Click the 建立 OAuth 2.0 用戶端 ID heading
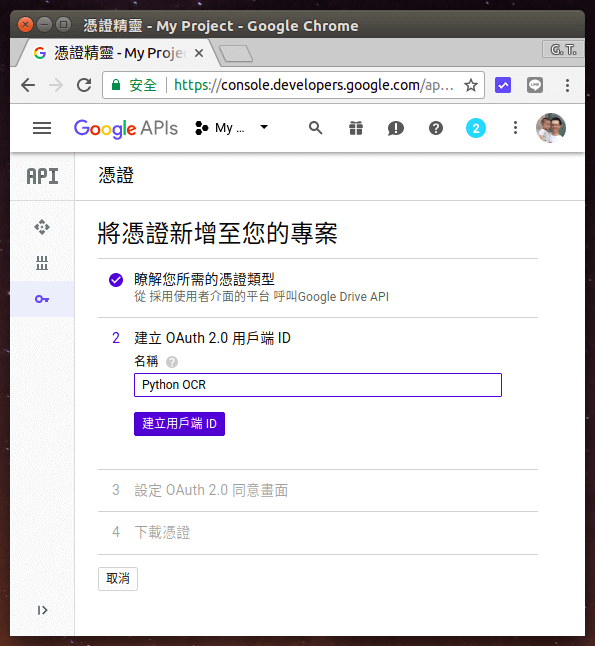Image resolution: width=595 pixels, height=646 pixels. click(212, 338)
